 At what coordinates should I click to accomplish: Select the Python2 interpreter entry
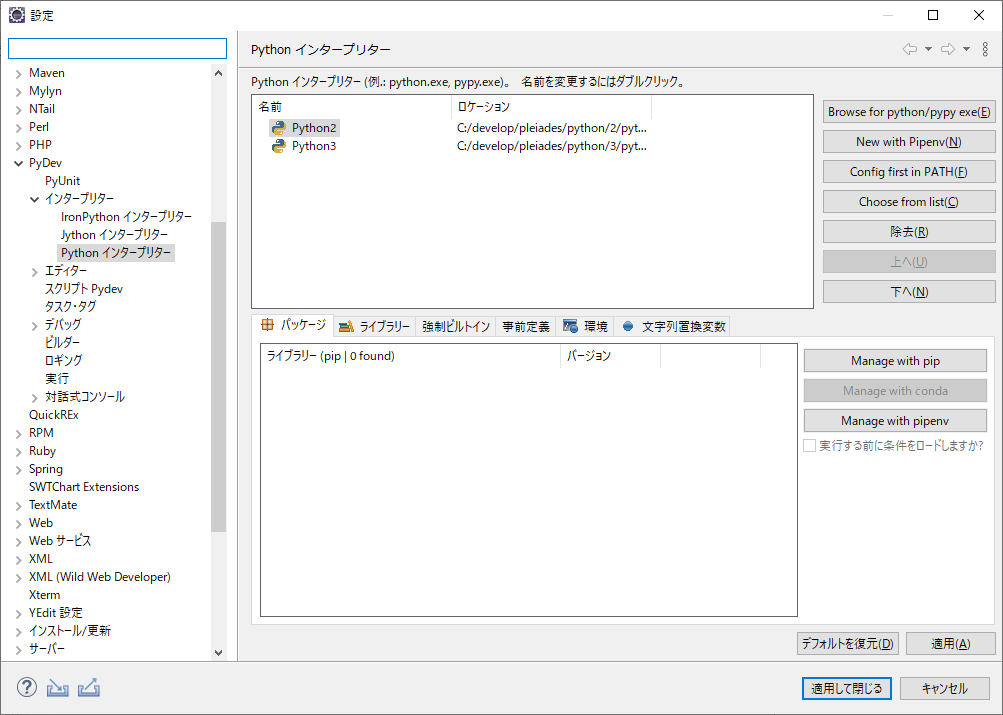[313, 128]
